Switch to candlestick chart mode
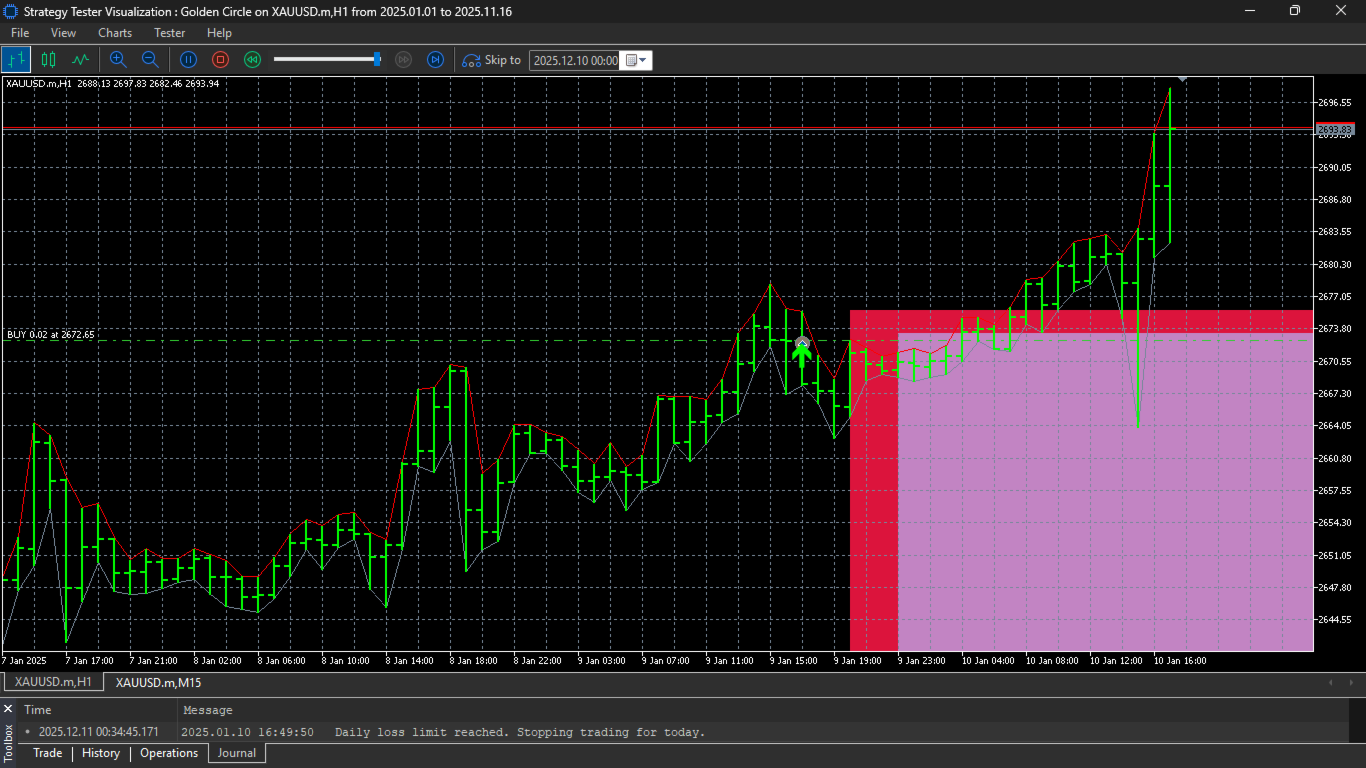The height and width of the screenshot is (768, 1366). click(48, 60)
